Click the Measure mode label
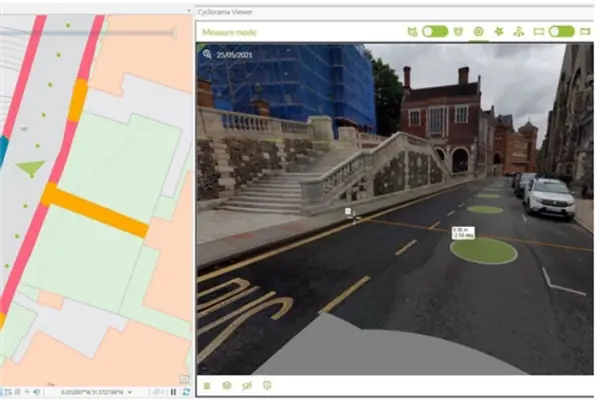 (229, 32)
